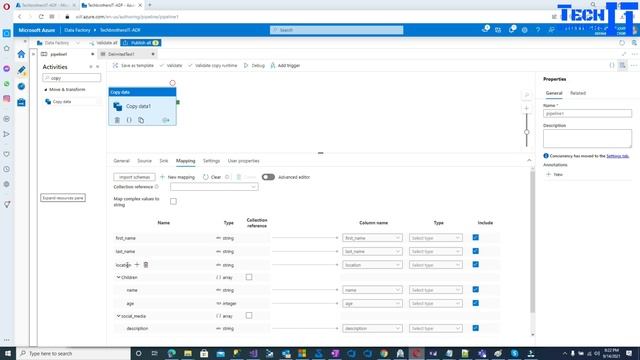
Task: Uncheck Include for first_name row
Action: point(476,238)
